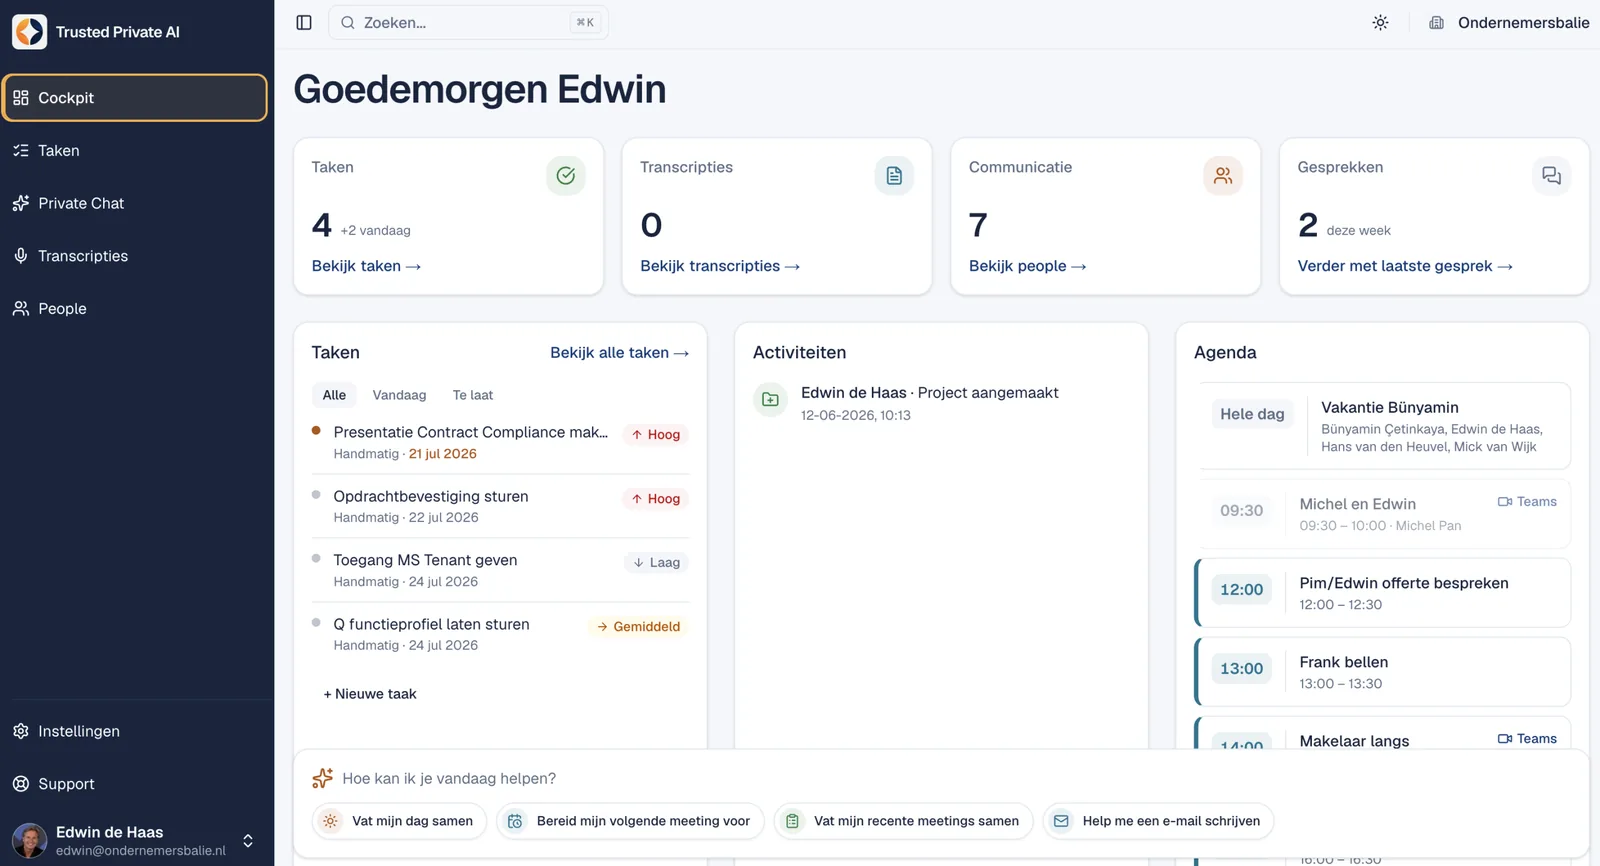
Task: Click the sun icon on Vat mijn dag samen
Action: (330, 821)
